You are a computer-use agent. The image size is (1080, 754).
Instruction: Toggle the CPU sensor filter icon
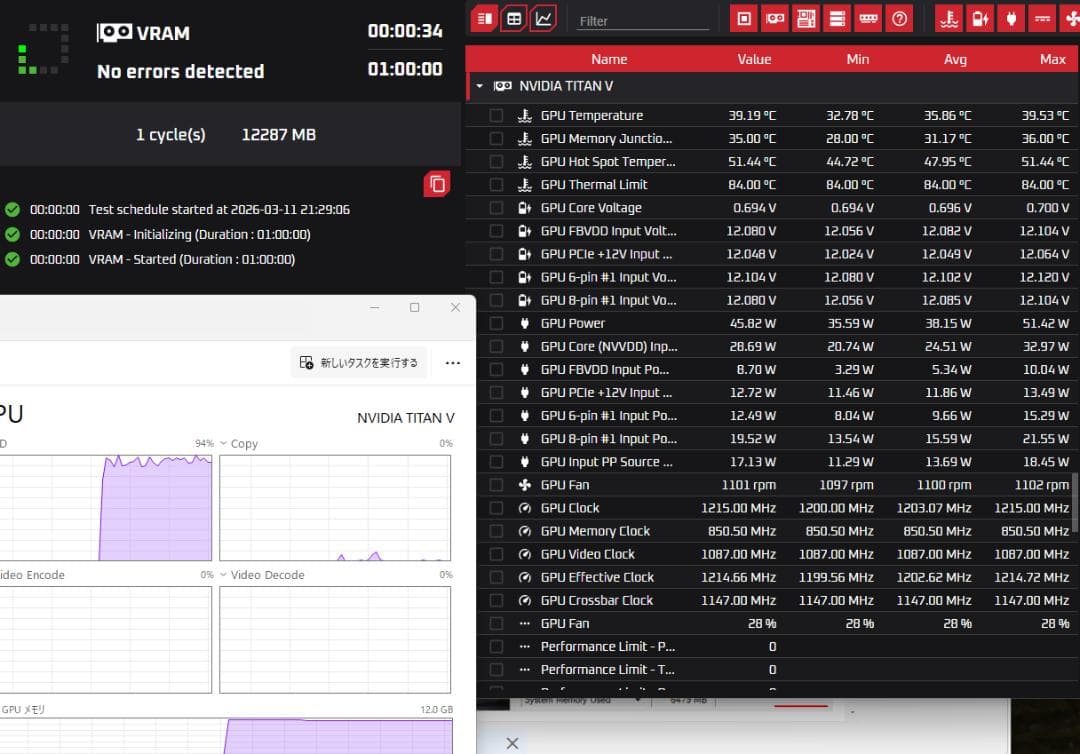(x=744, y=19)
